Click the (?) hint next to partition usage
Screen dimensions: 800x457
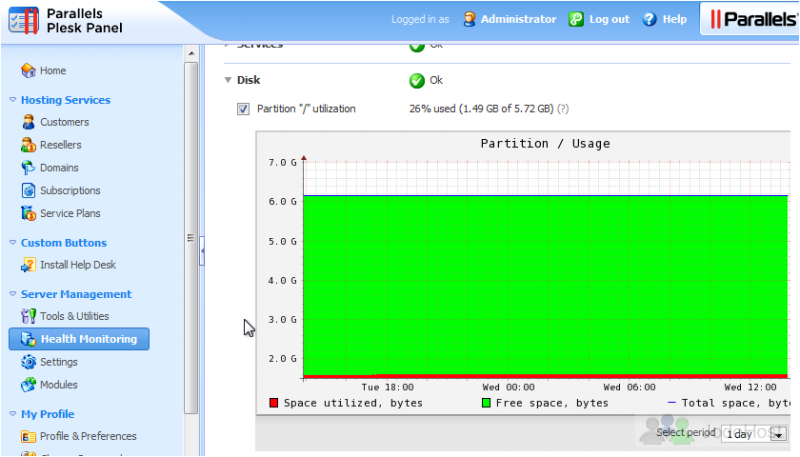point(563,109)
